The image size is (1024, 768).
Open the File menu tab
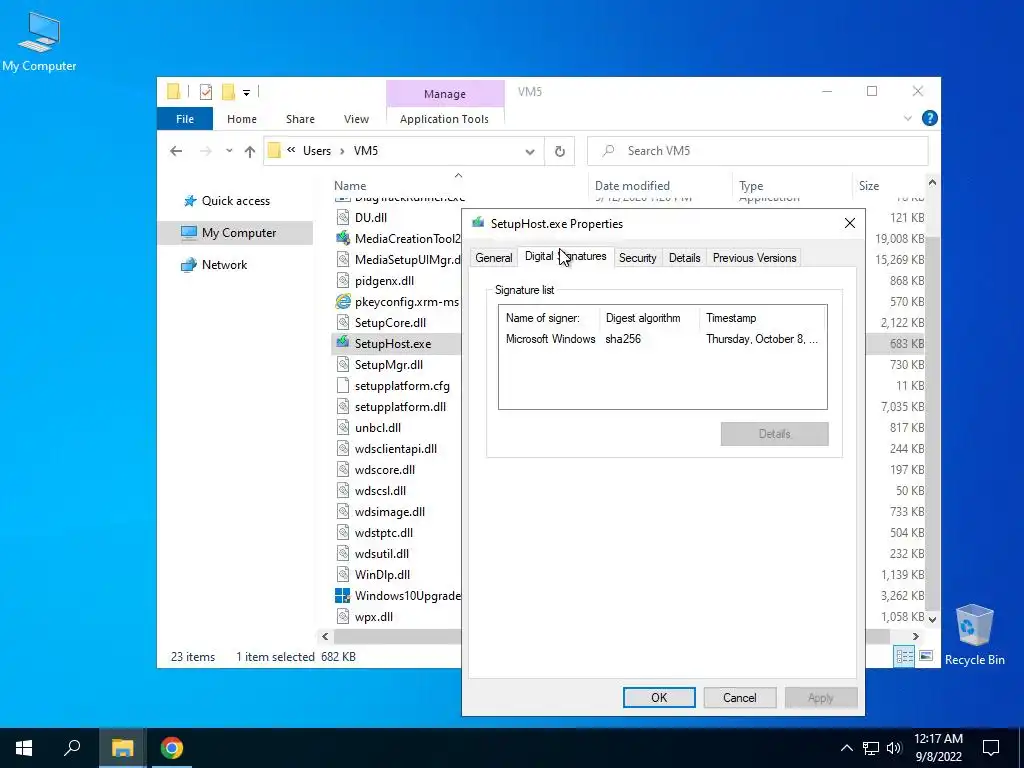(185, 119)
